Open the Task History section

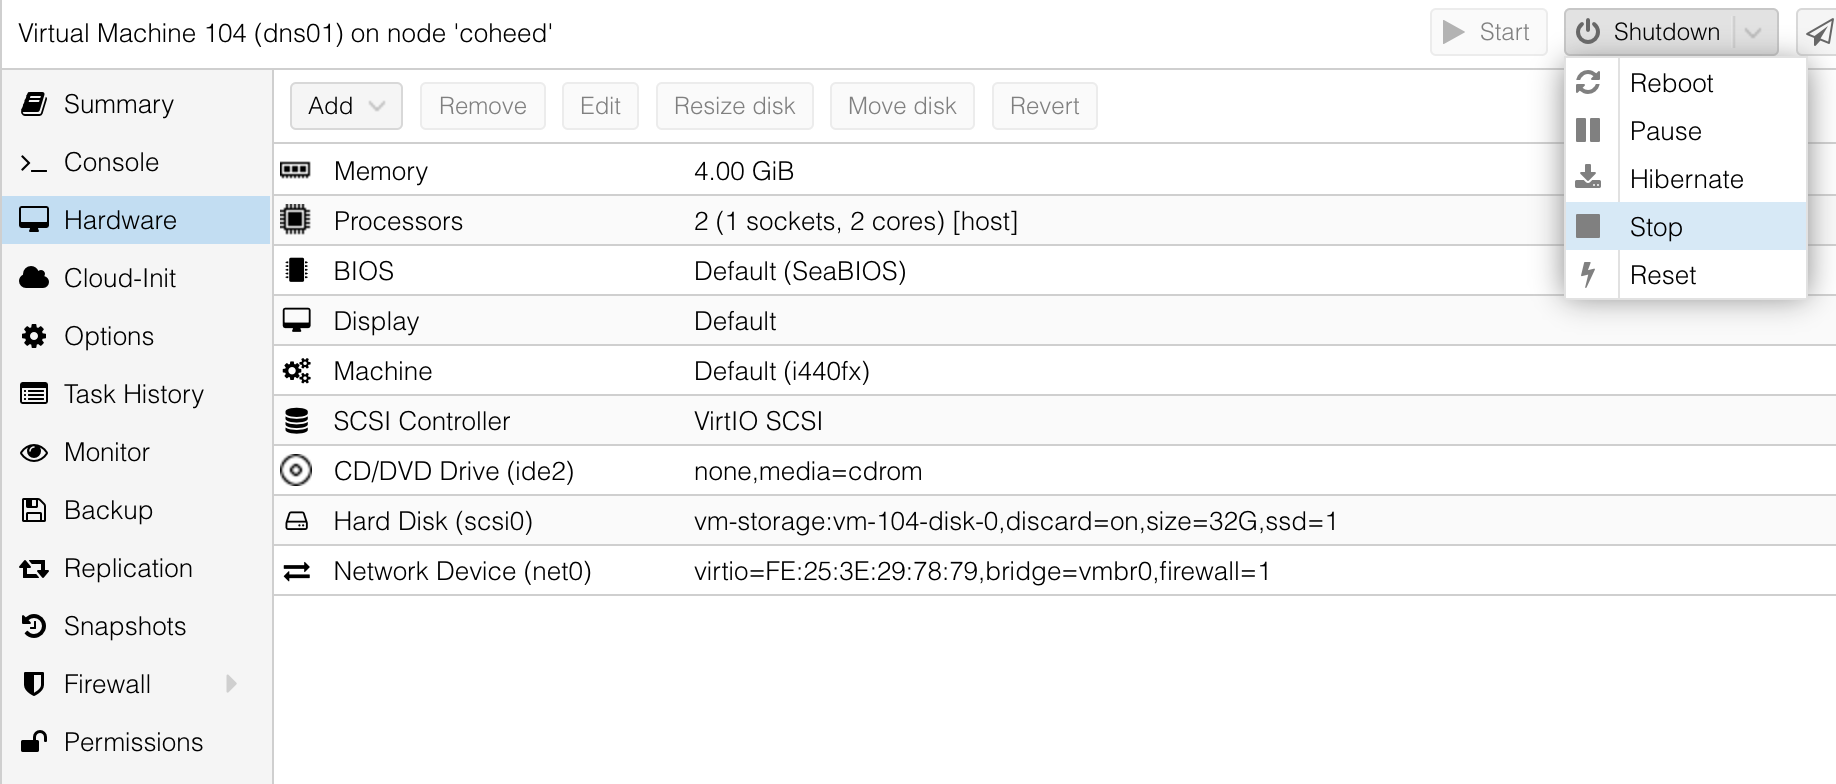click(134, 394)
